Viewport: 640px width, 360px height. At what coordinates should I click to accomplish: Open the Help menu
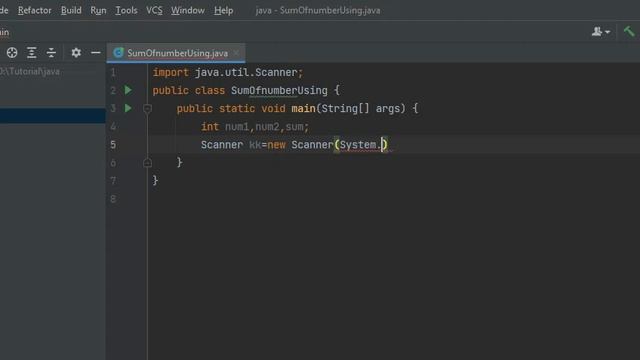224,10
